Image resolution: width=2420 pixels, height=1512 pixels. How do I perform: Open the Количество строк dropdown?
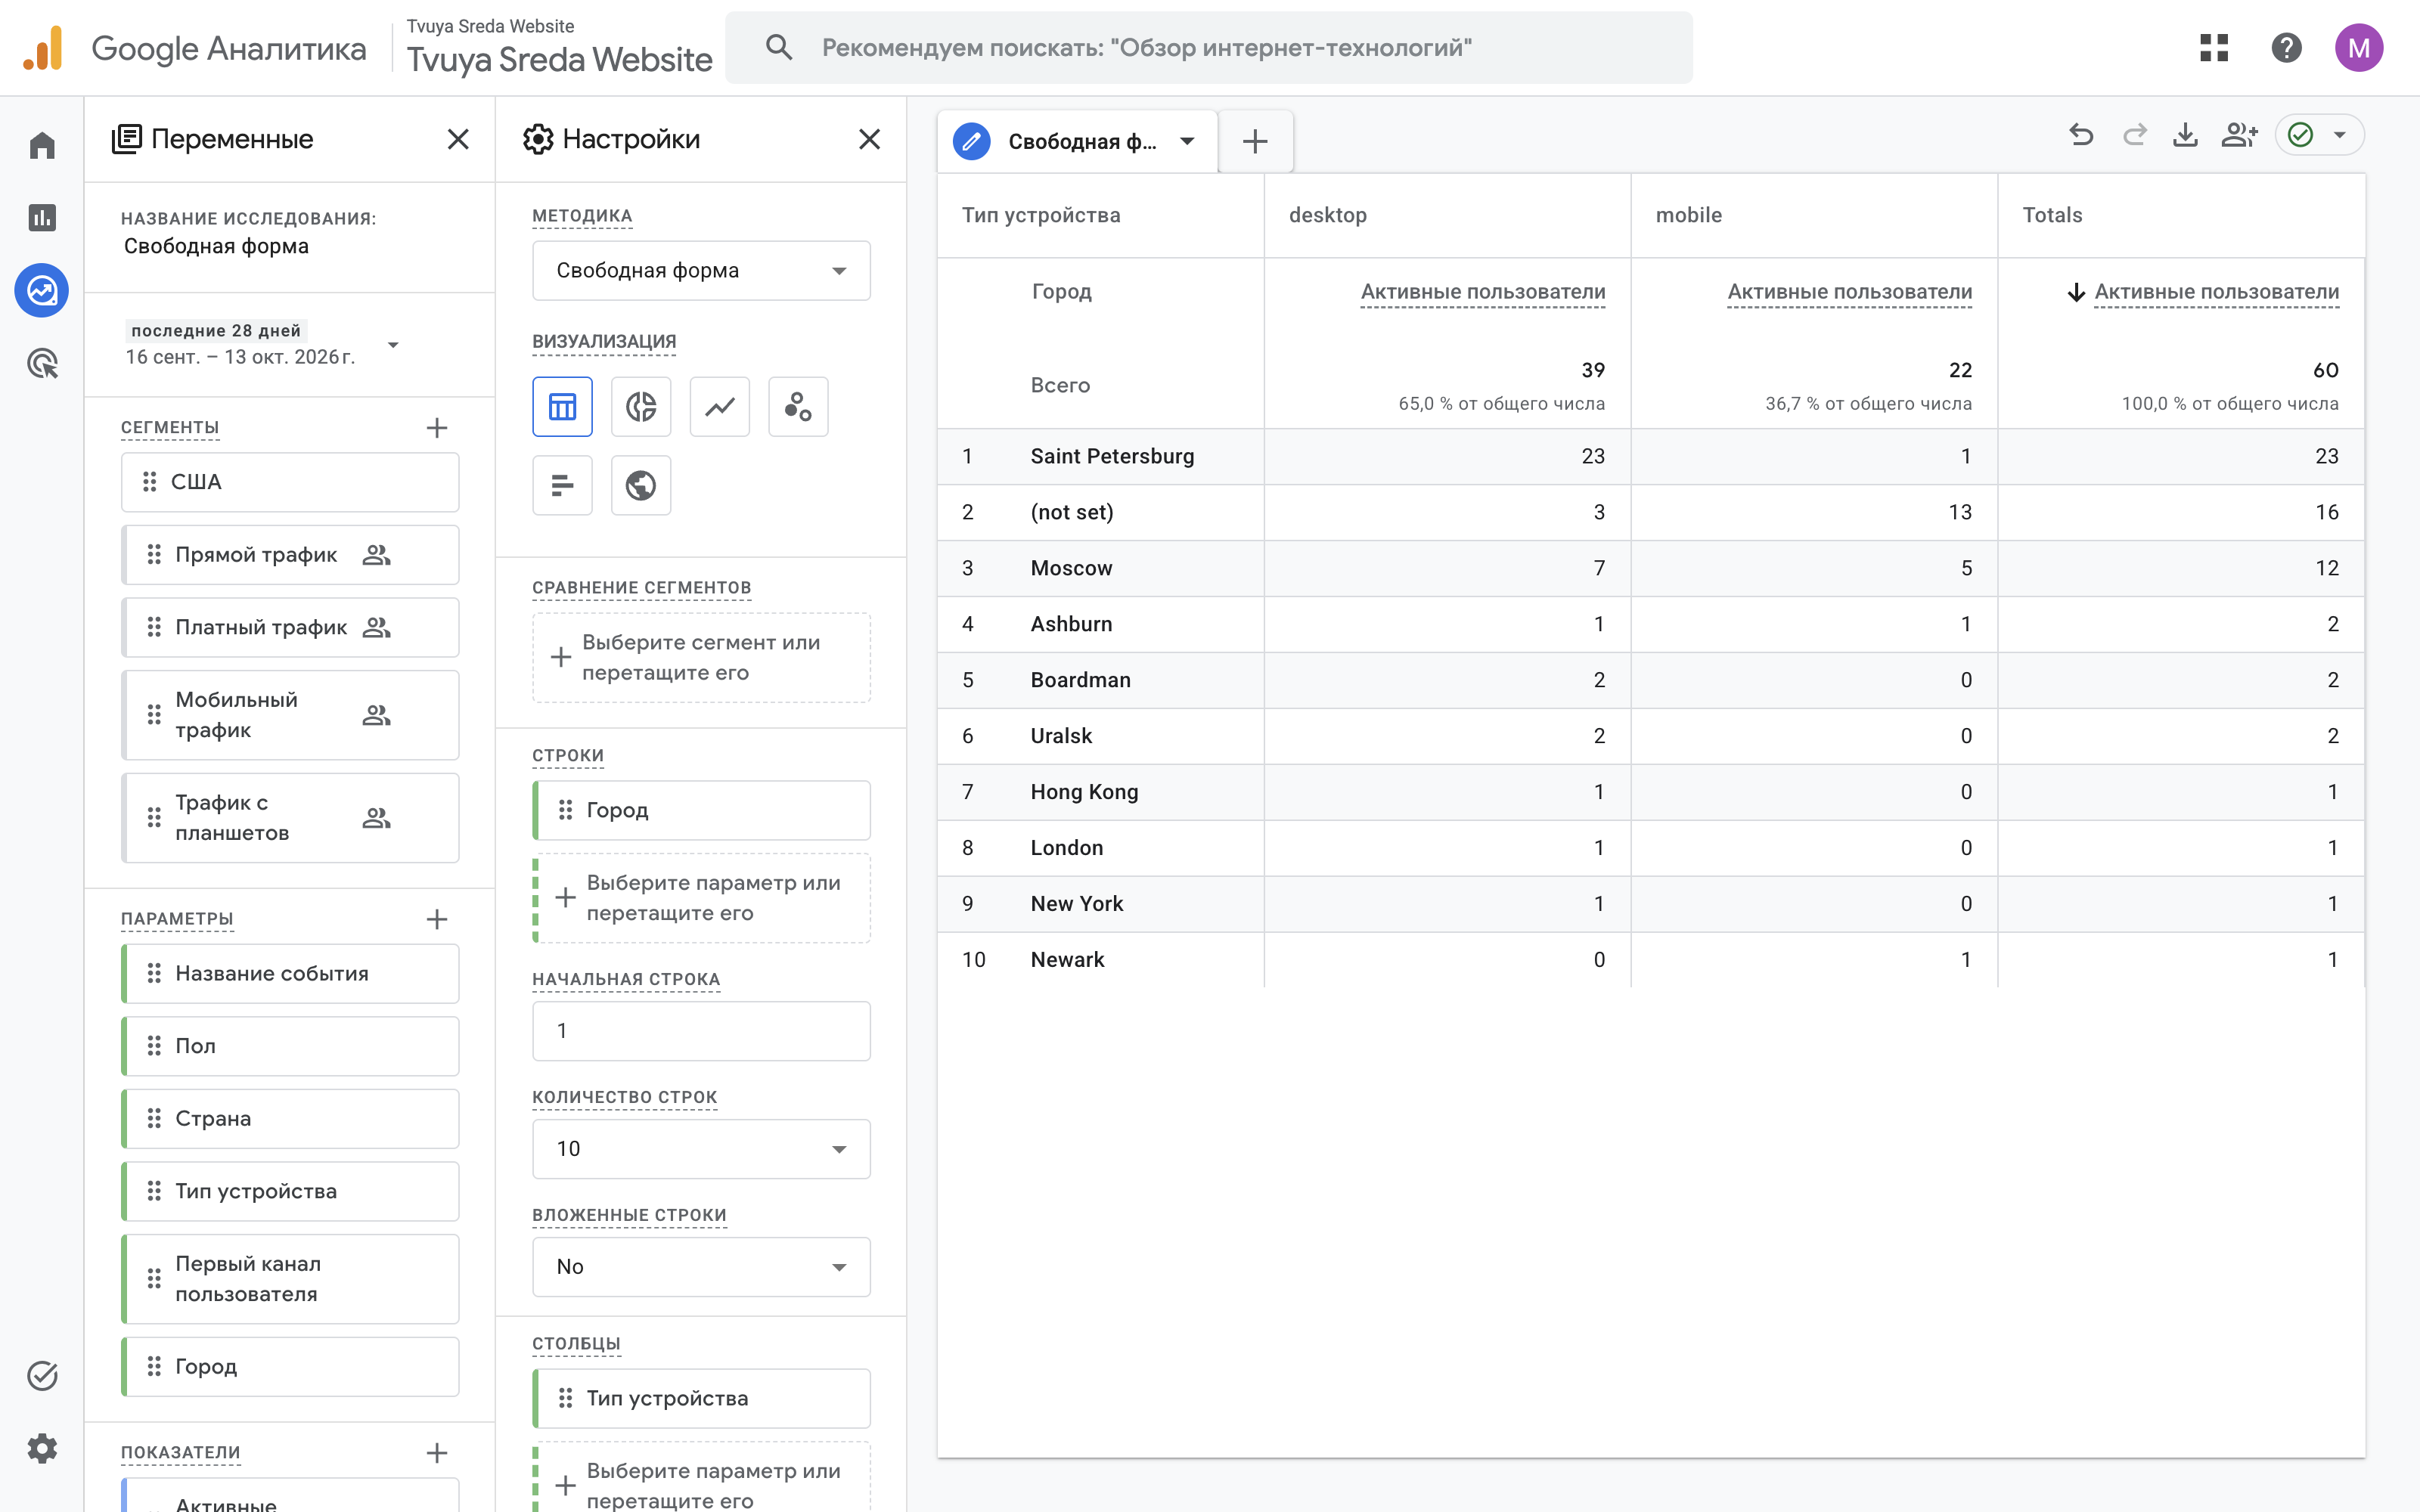click(x=701, y=1148)
